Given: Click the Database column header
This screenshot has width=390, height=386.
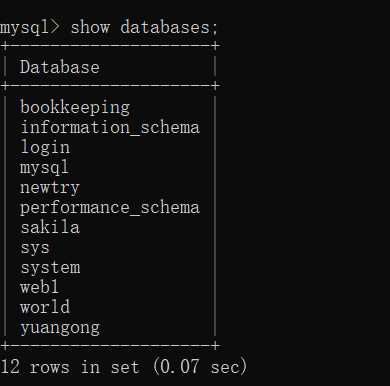Looking at the screenshot, I should click(60, 67).
